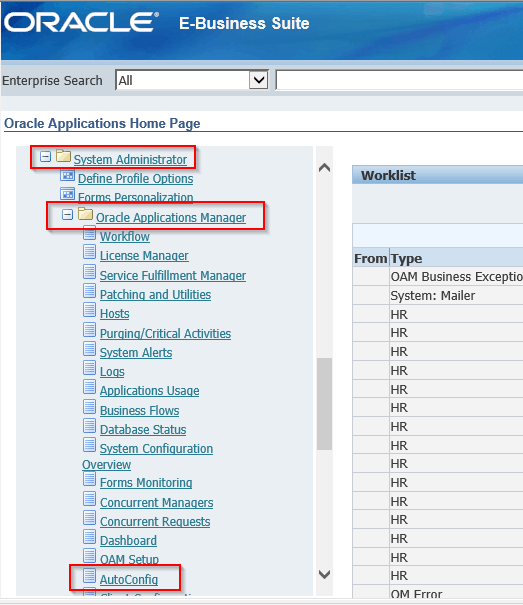Open the Database Status link

(143, 430)
